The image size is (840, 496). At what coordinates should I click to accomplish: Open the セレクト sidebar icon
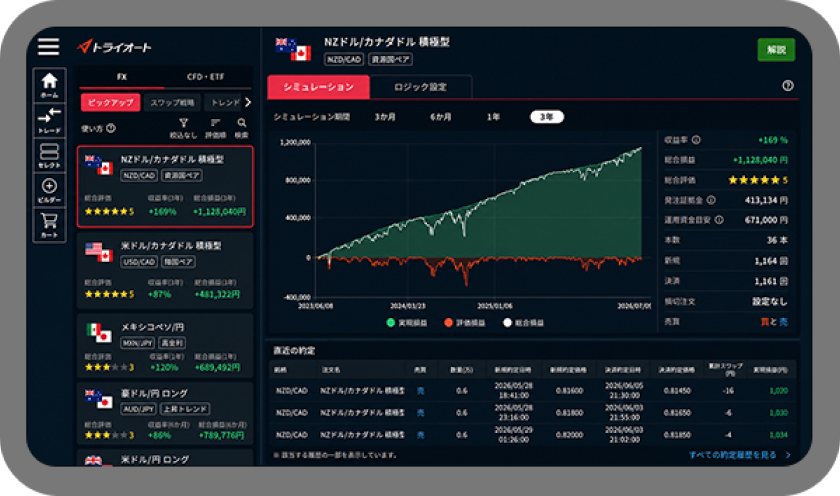[x=49, y=155]
